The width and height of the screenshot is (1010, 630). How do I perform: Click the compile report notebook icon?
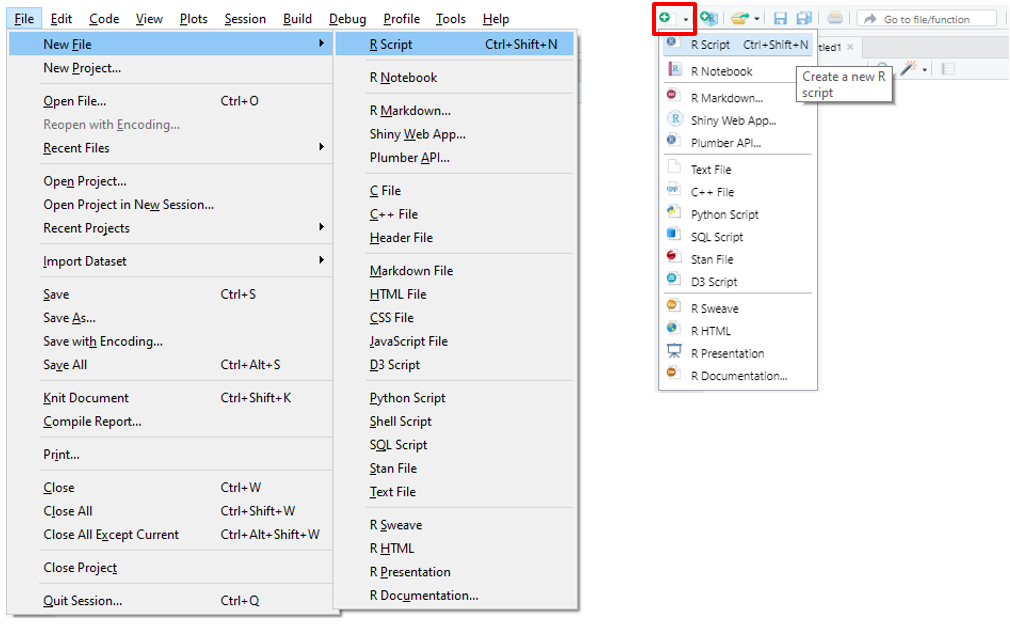(948, 68)
